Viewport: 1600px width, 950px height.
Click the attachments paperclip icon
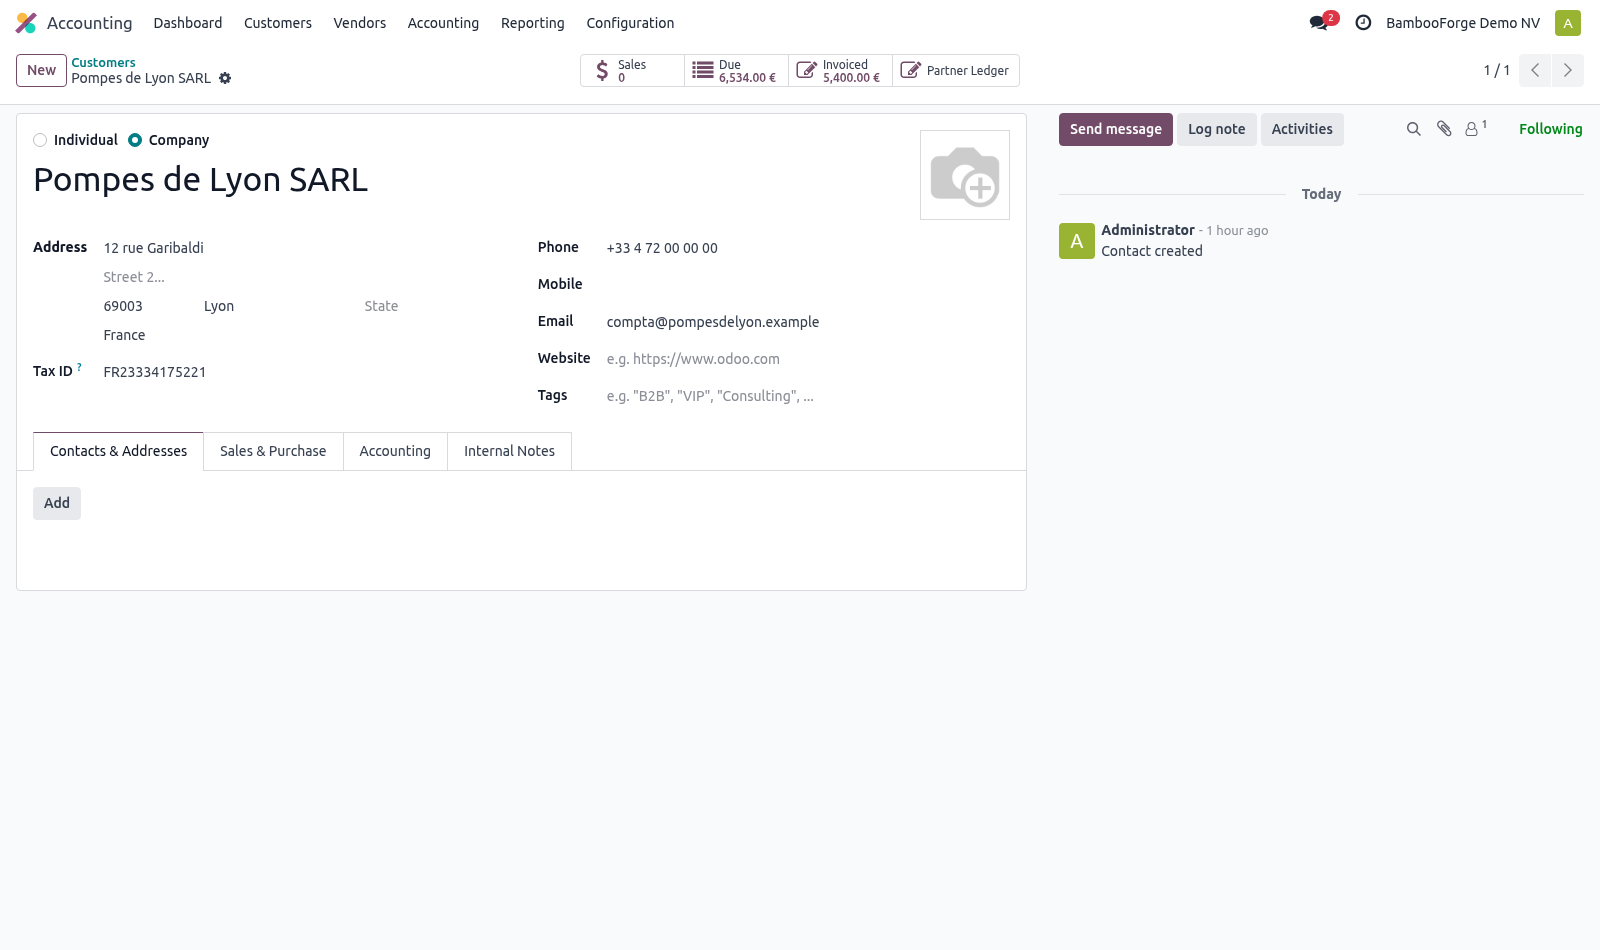tap(1444, 129)
